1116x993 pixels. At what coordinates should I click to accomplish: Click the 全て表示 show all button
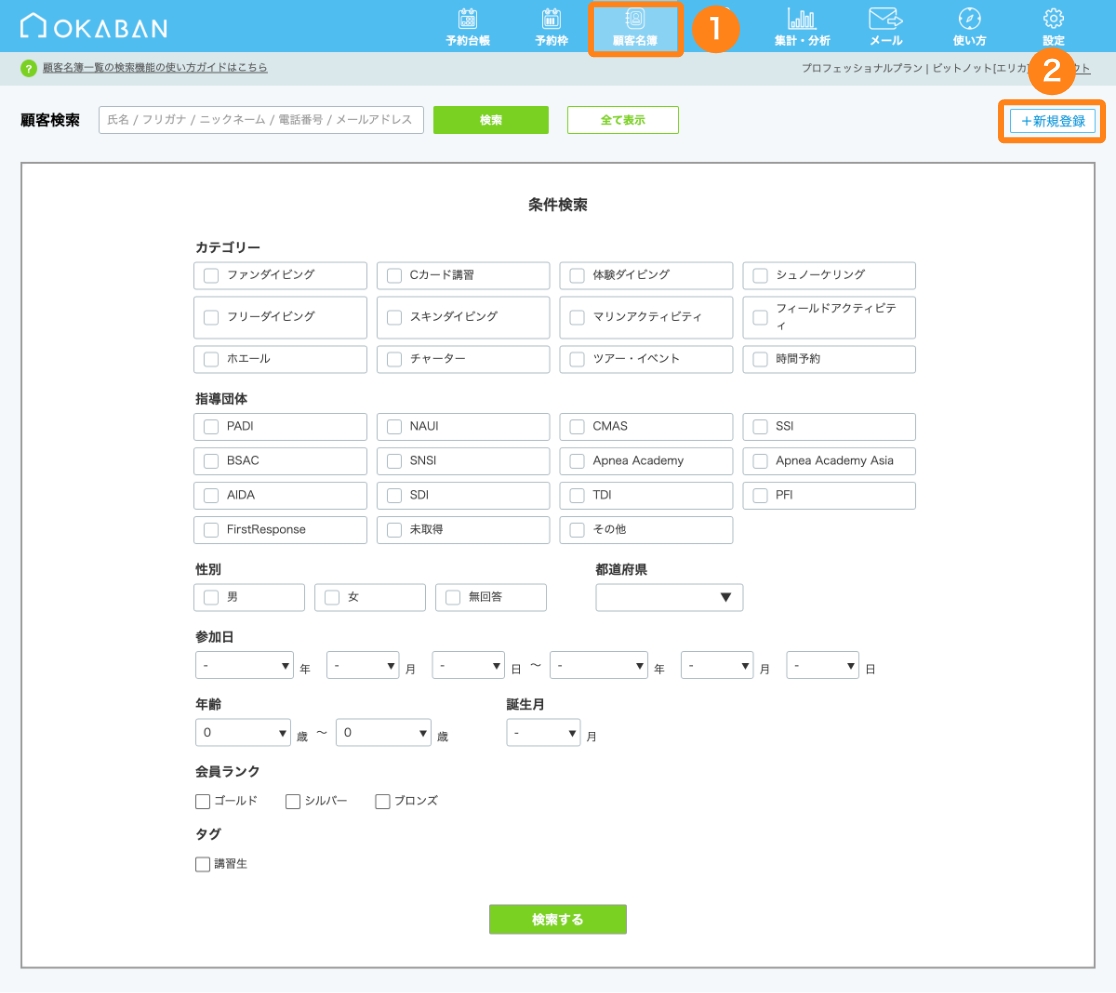[x=623, y=120]
